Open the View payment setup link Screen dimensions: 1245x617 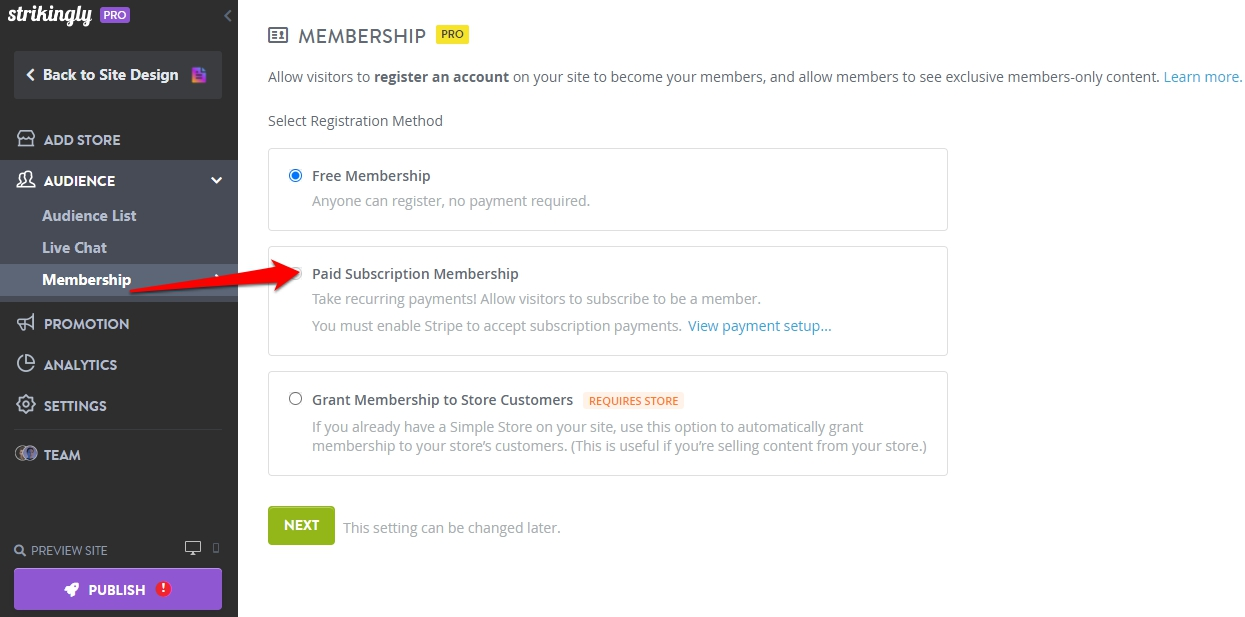point(759,326)
